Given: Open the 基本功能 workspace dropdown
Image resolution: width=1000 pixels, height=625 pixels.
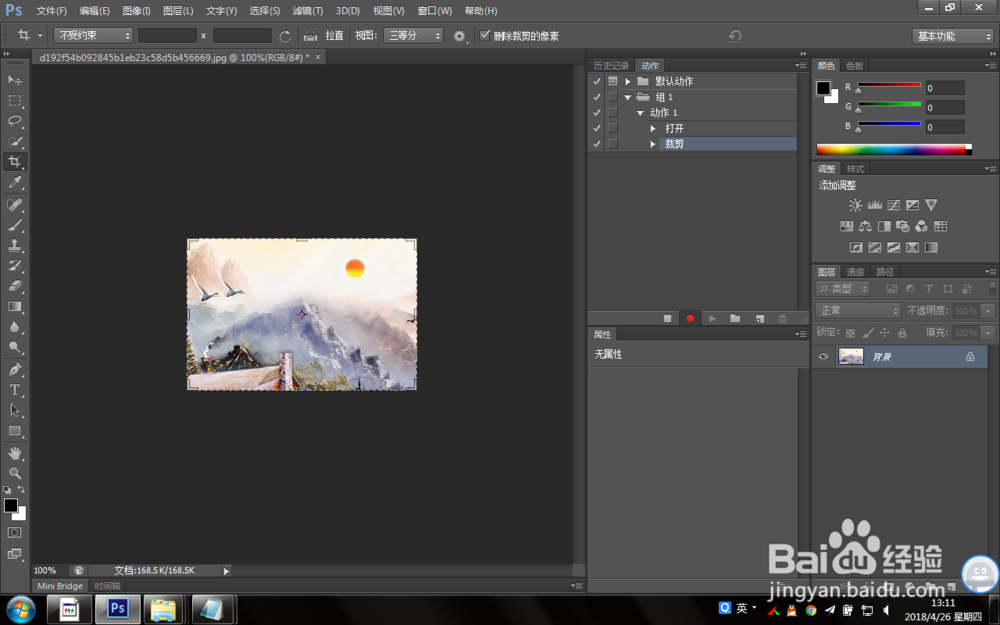Looking at the screenshot, I should 953,36.
